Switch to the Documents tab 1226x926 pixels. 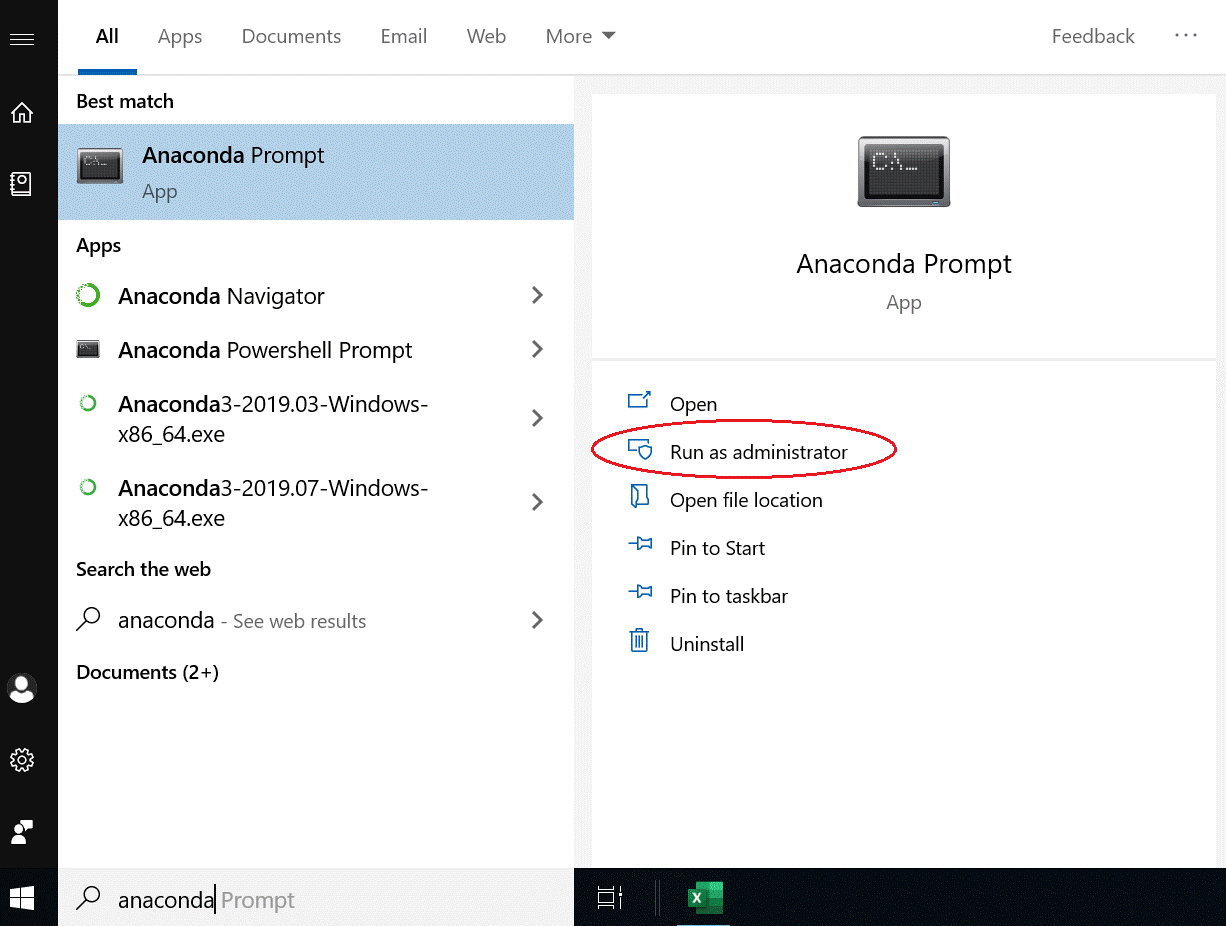291,36
